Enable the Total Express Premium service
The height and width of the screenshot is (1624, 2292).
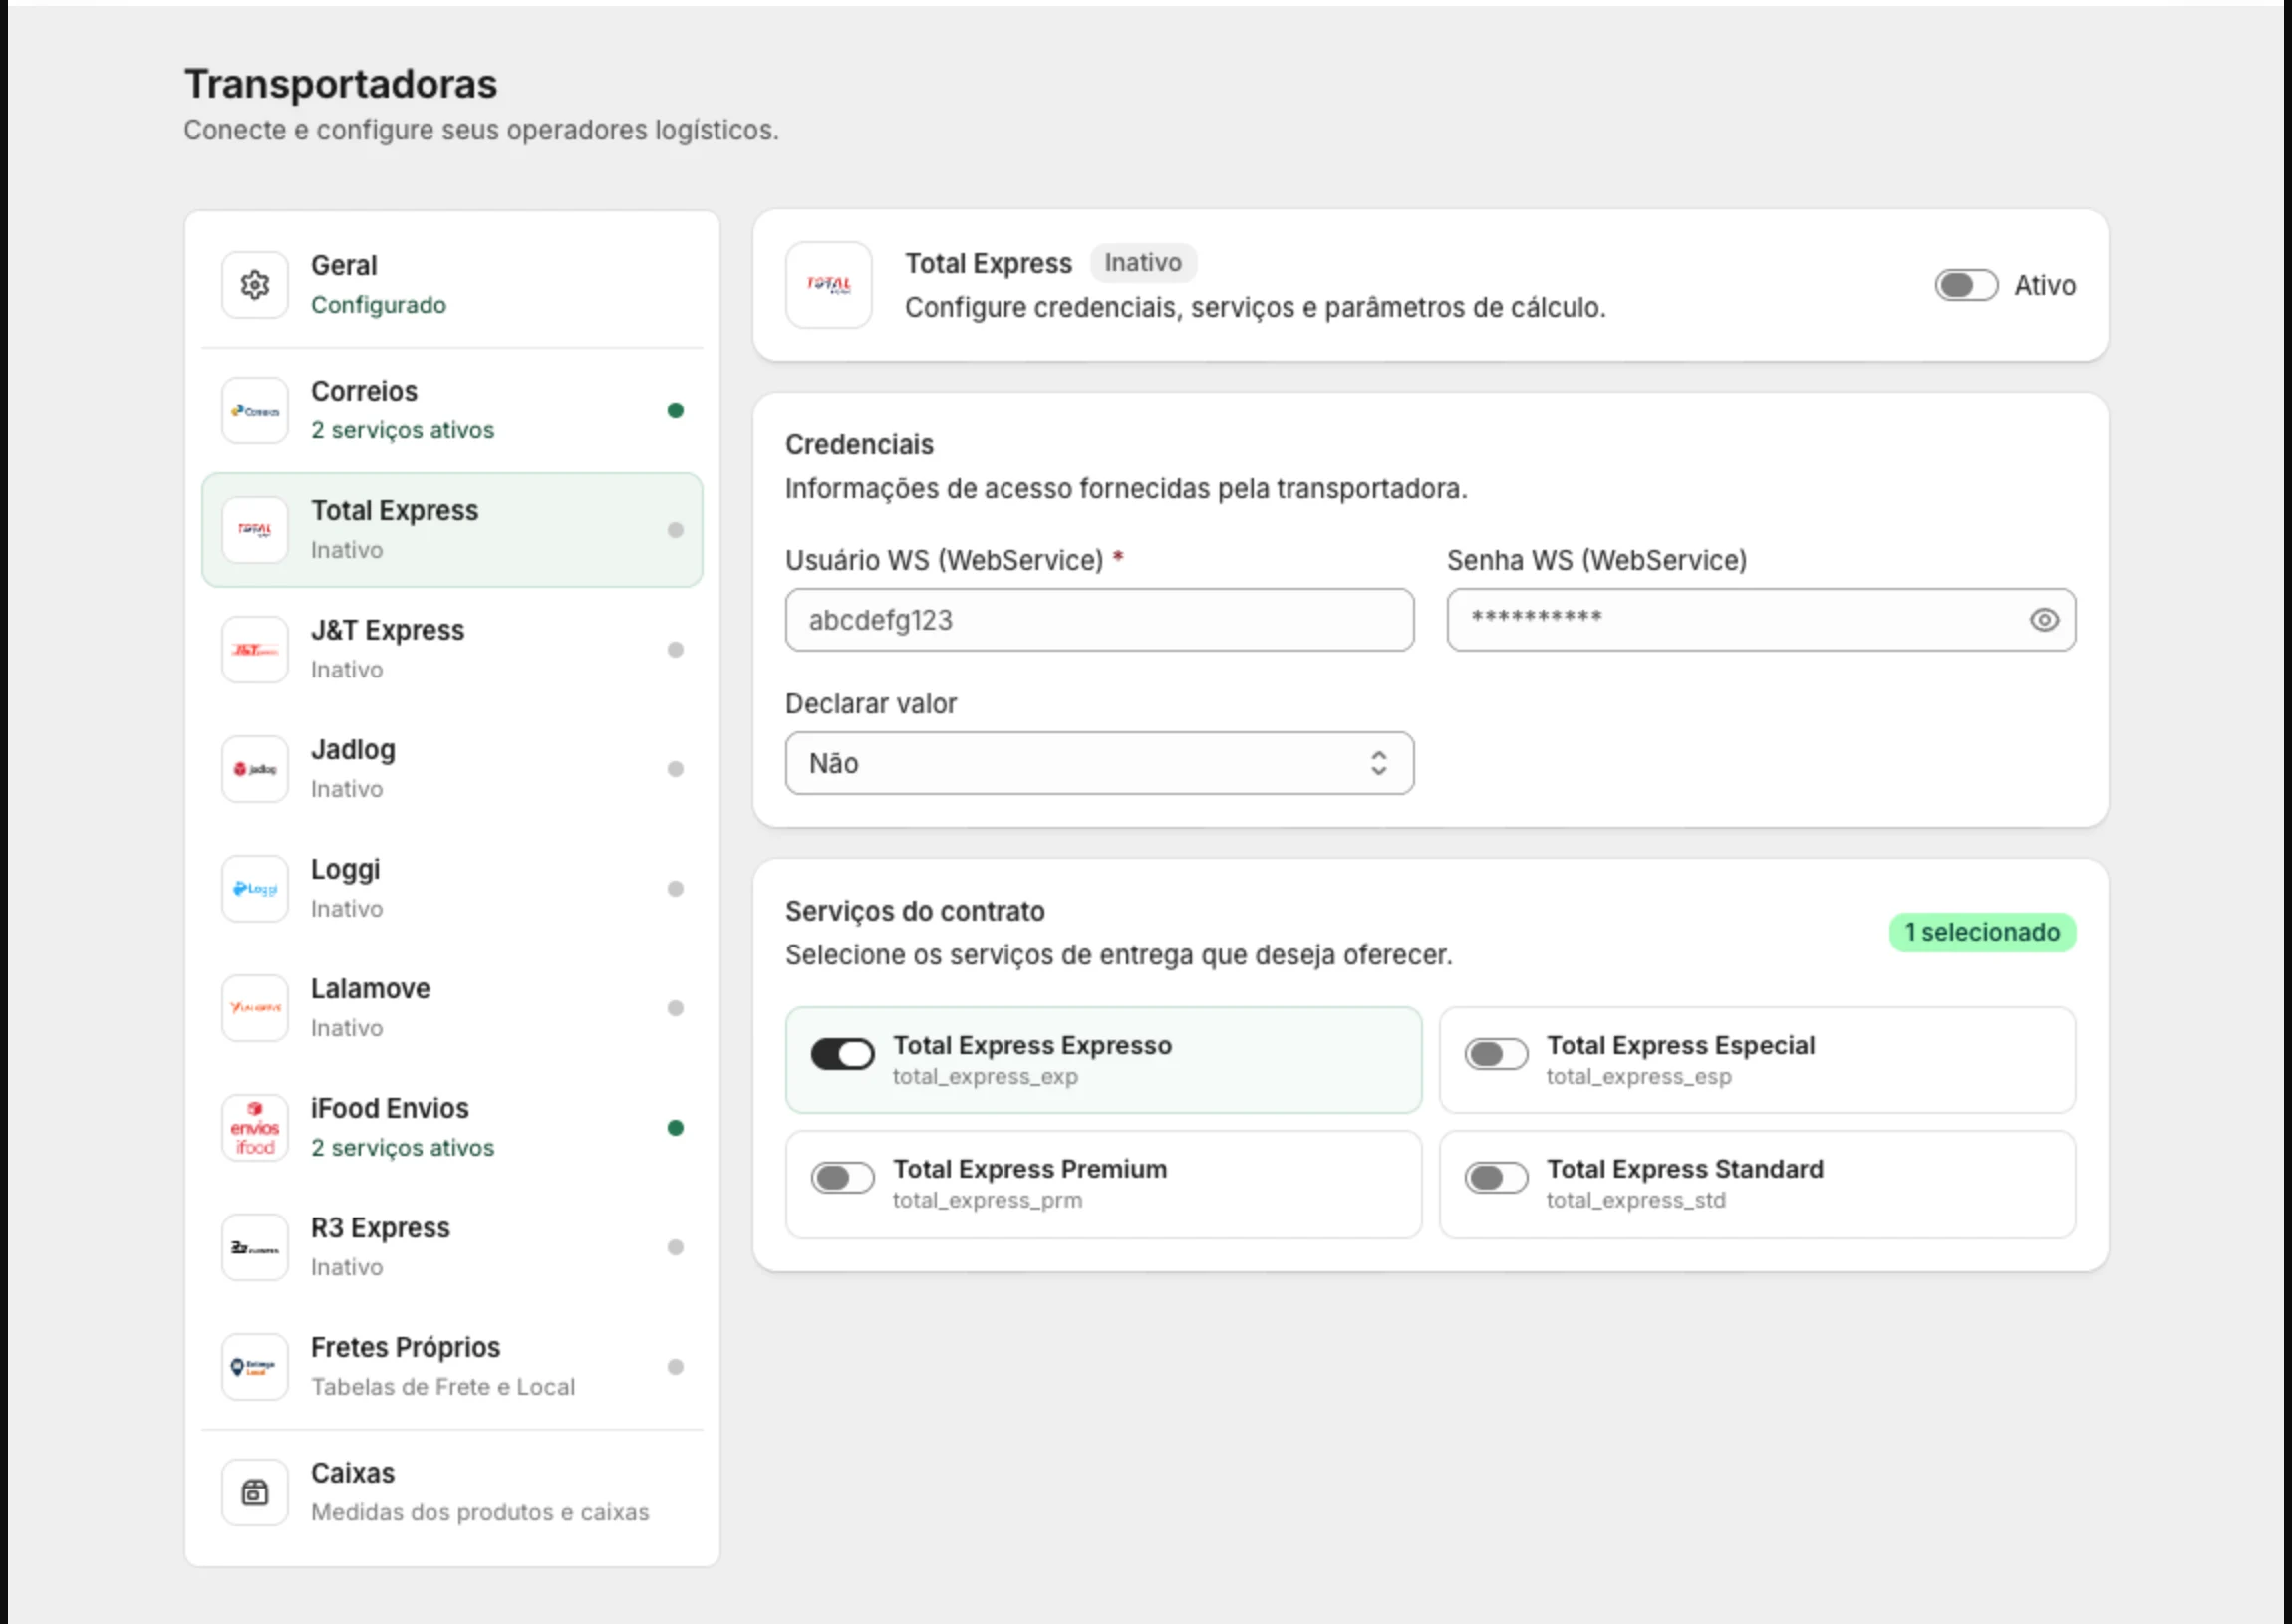click(x=842, y=1178)
